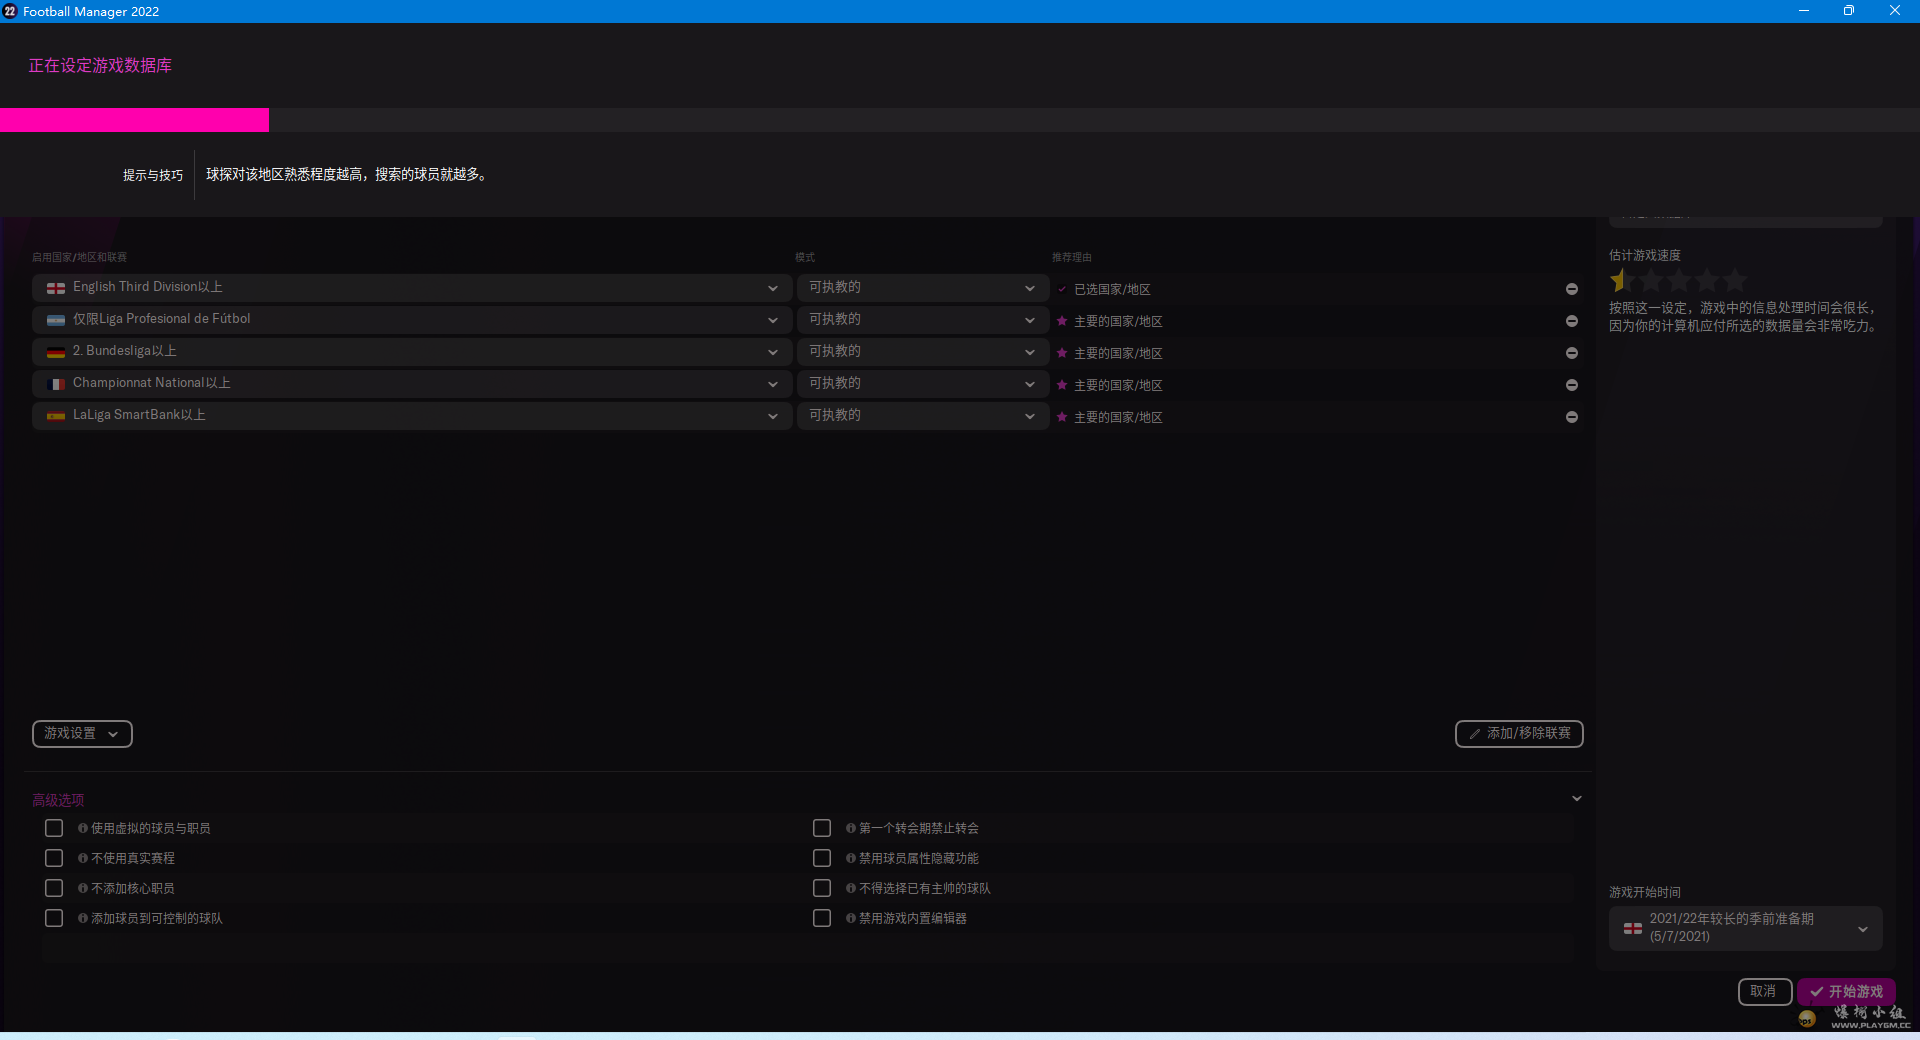
Task: Open LaLiga SmartBank league level dropdown
Action: [412, 416]
